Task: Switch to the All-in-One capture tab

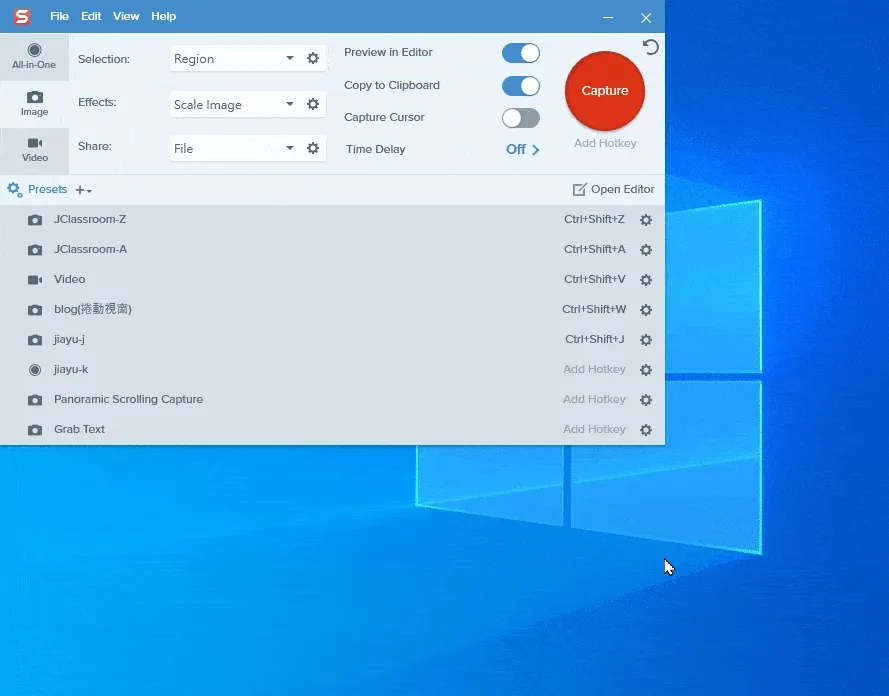Action: coord(34,57)
